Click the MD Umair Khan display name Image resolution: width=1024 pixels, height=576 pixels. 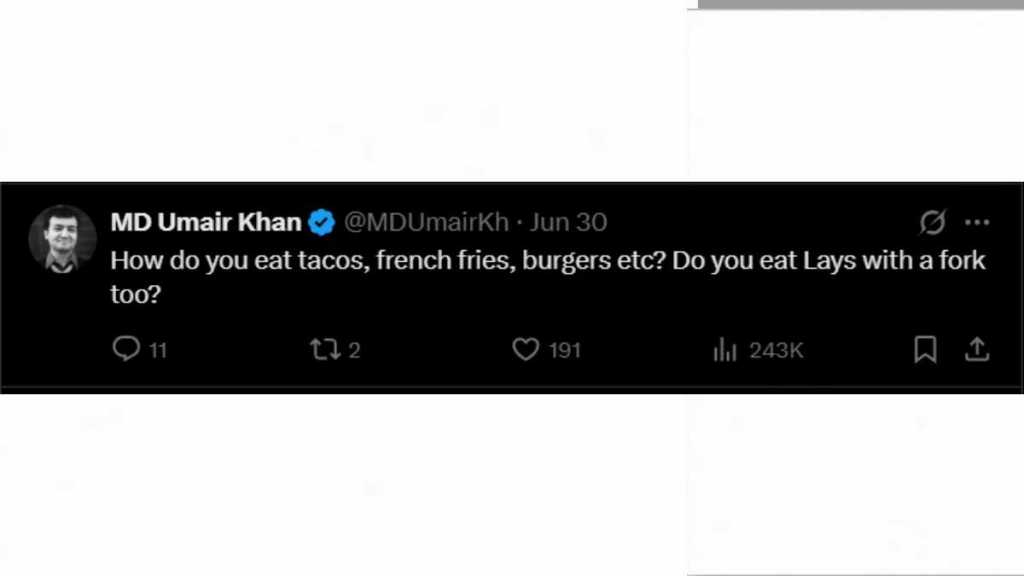pyautogui.click(x=206, y=222)
